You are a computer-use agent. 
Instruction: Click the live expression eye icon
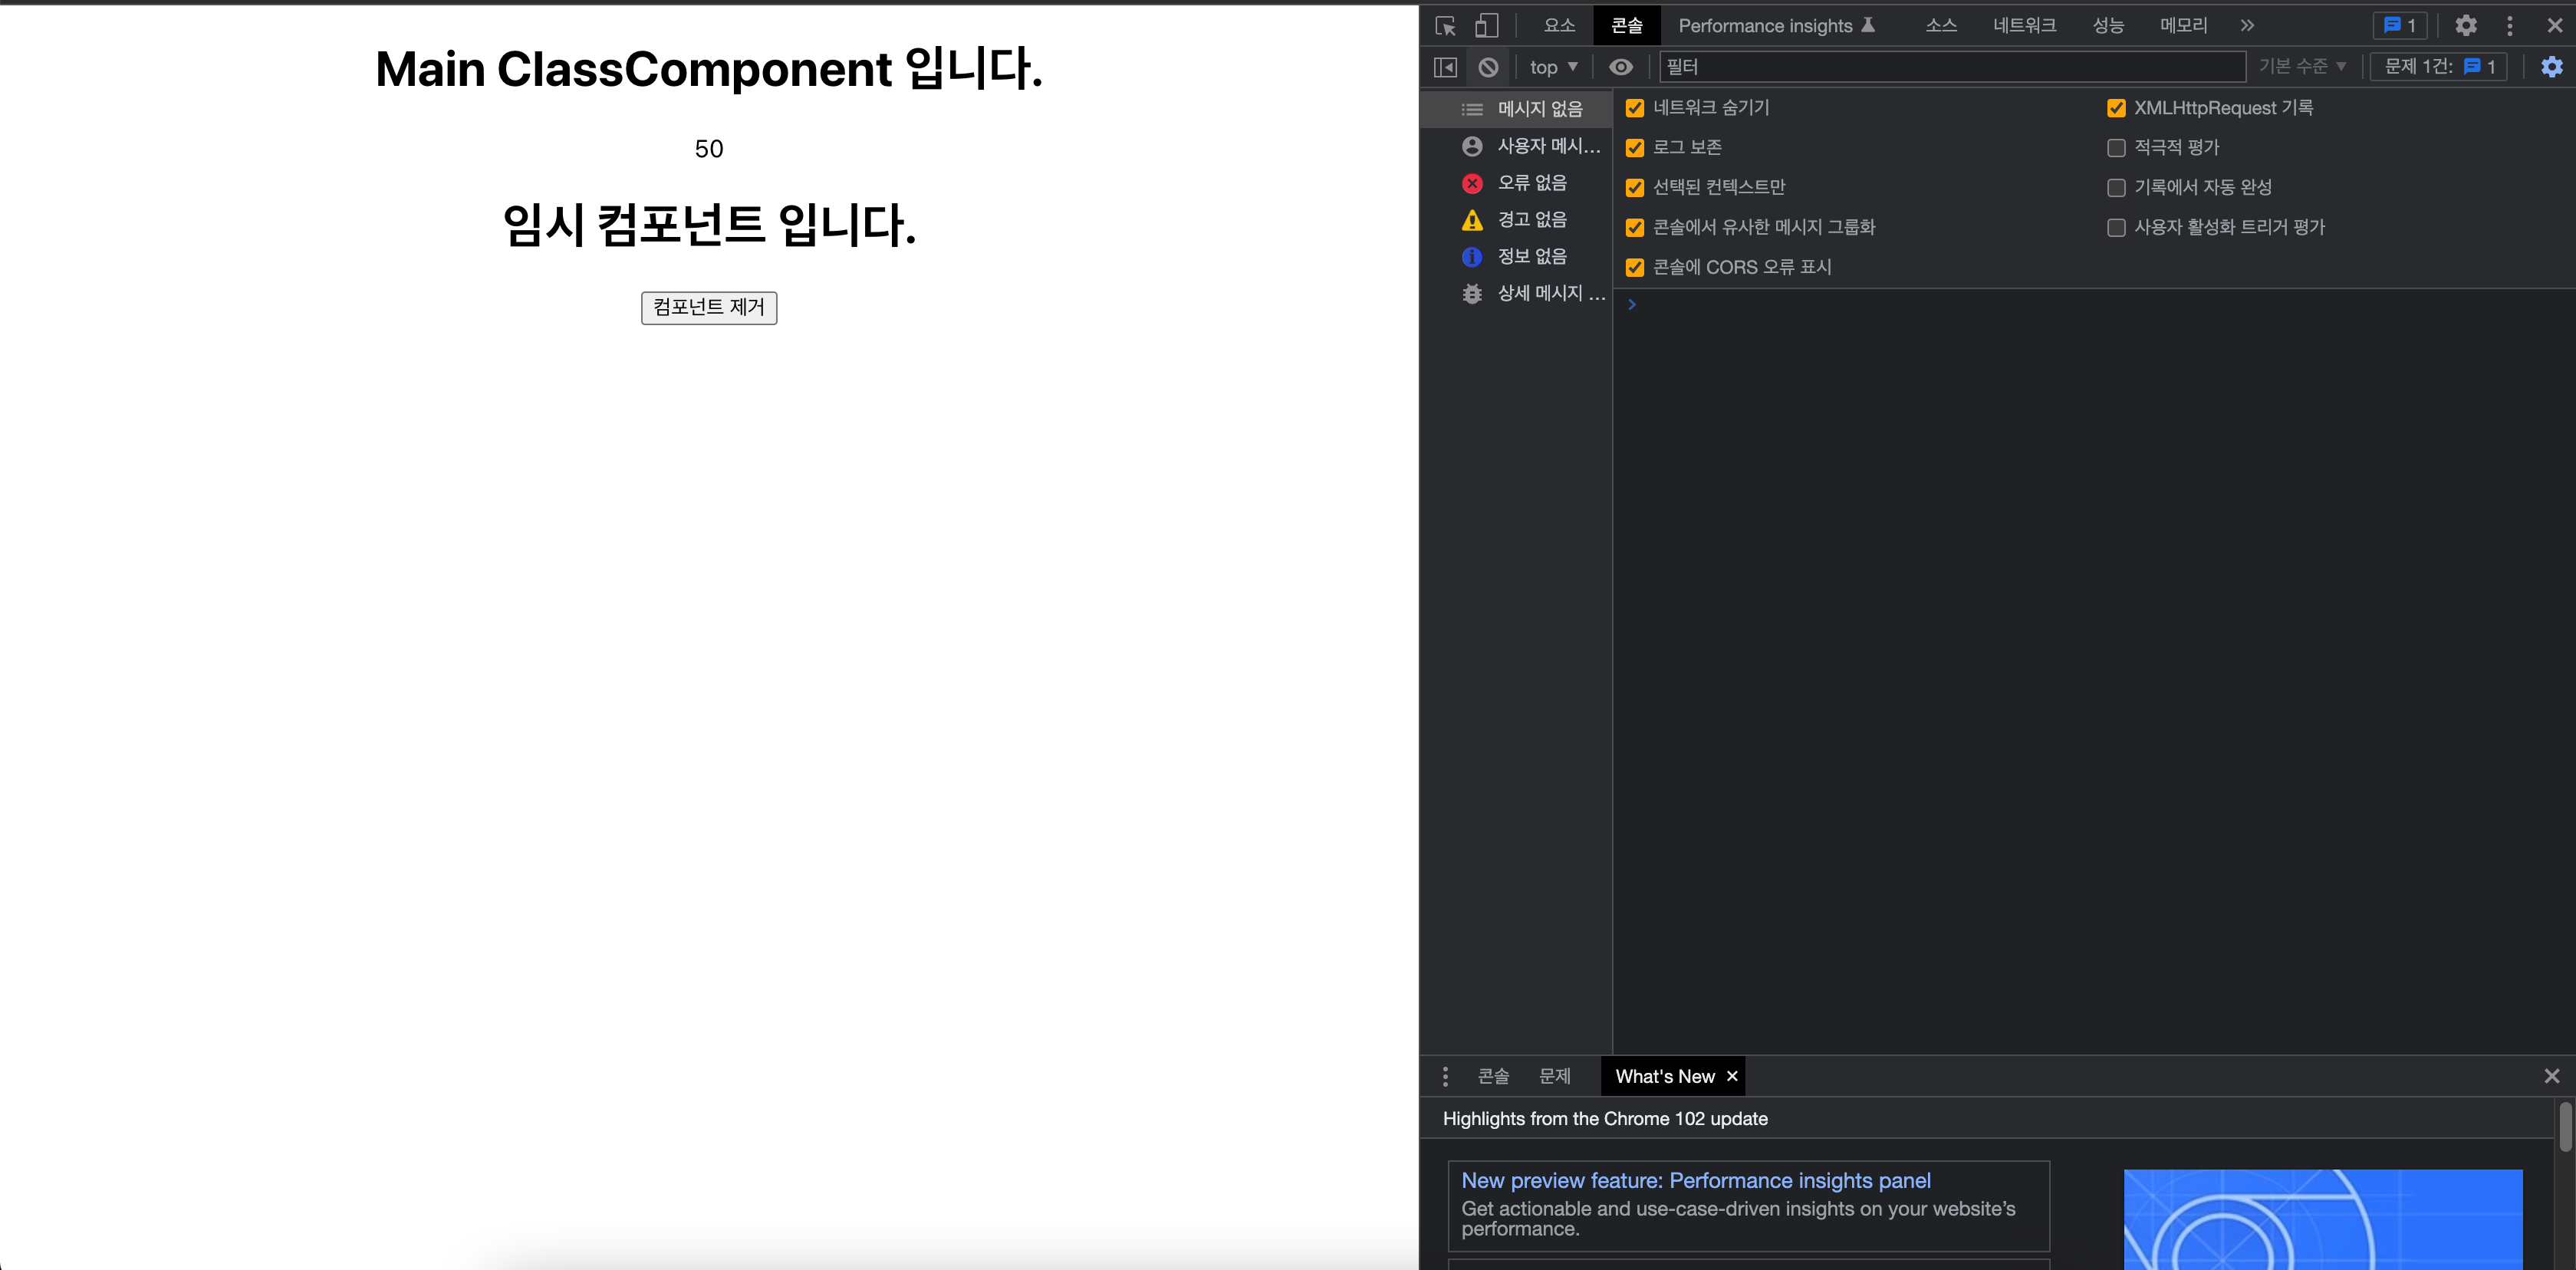[1621, 67]
